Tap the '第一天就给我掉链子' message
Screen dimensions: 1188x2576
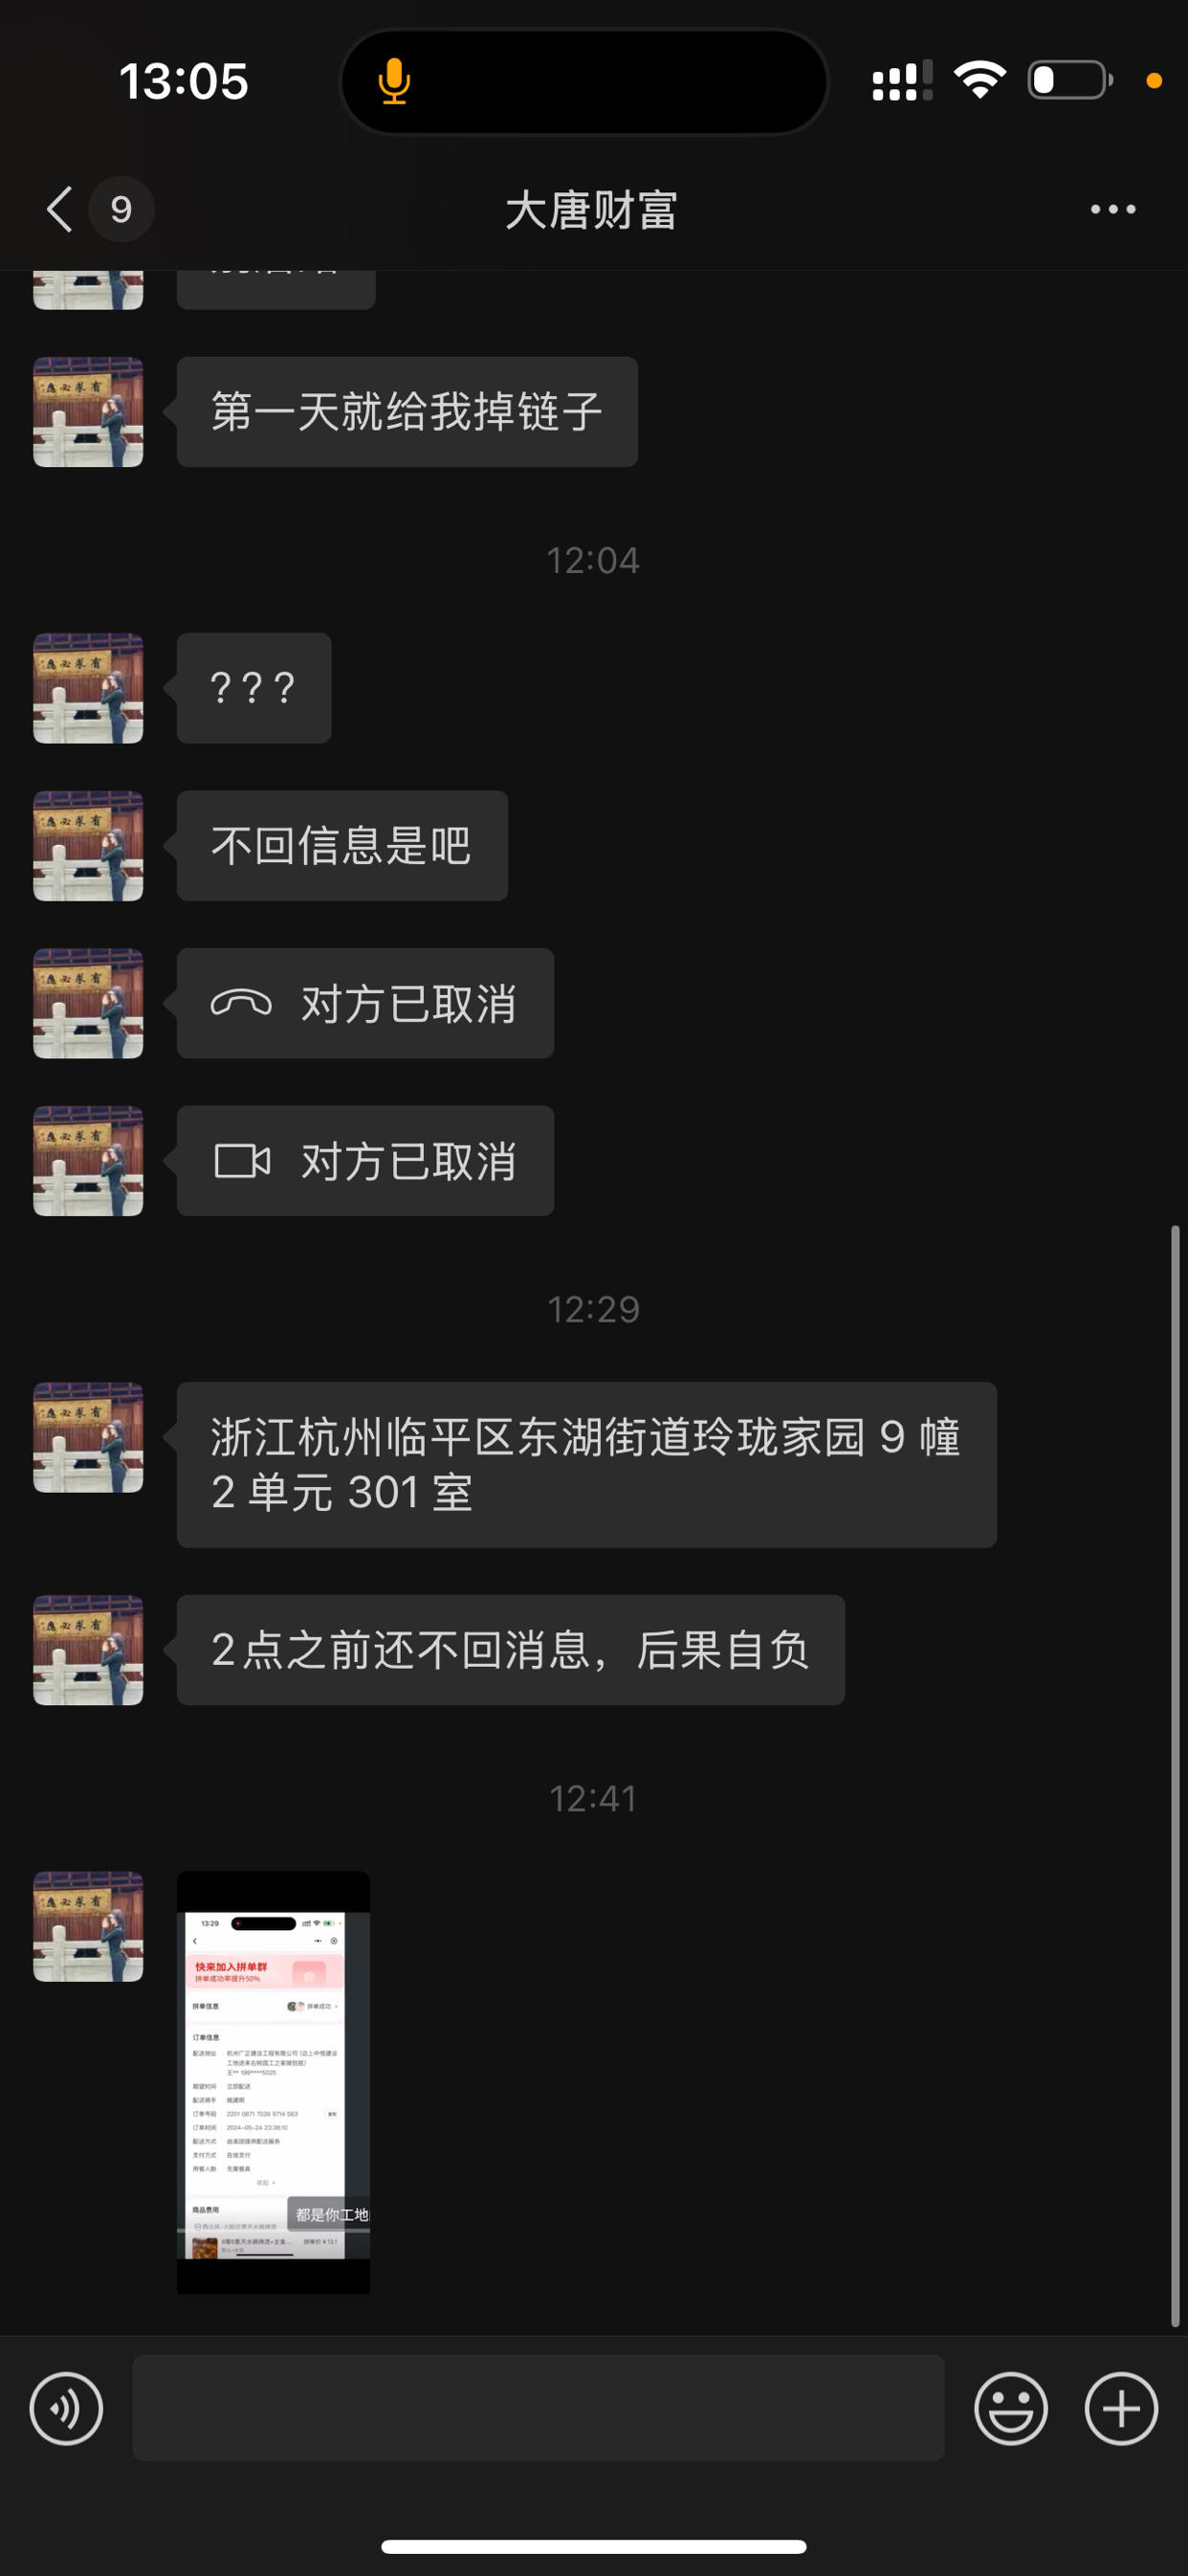coord(407,412)
